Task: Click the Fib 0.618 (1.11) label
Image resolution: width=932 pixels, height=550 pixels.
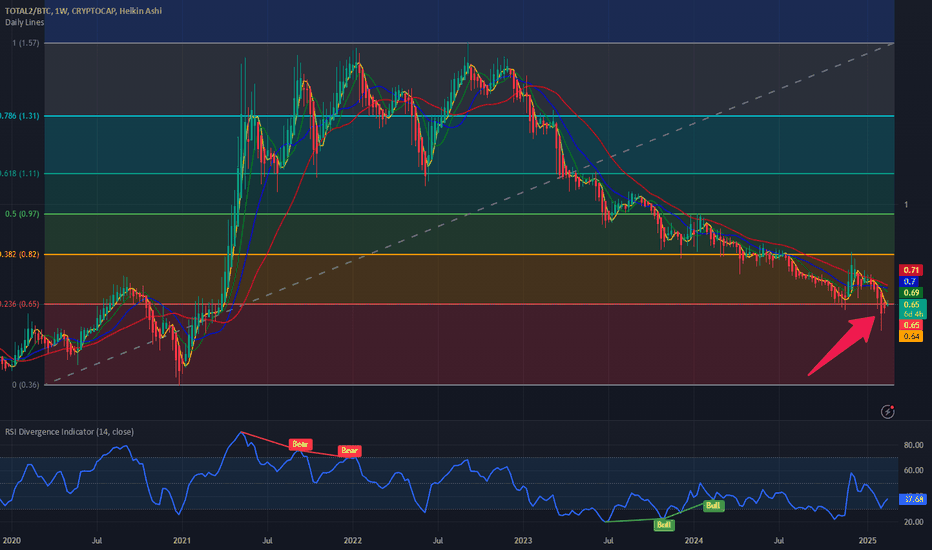Action: [x=20, y=174]
